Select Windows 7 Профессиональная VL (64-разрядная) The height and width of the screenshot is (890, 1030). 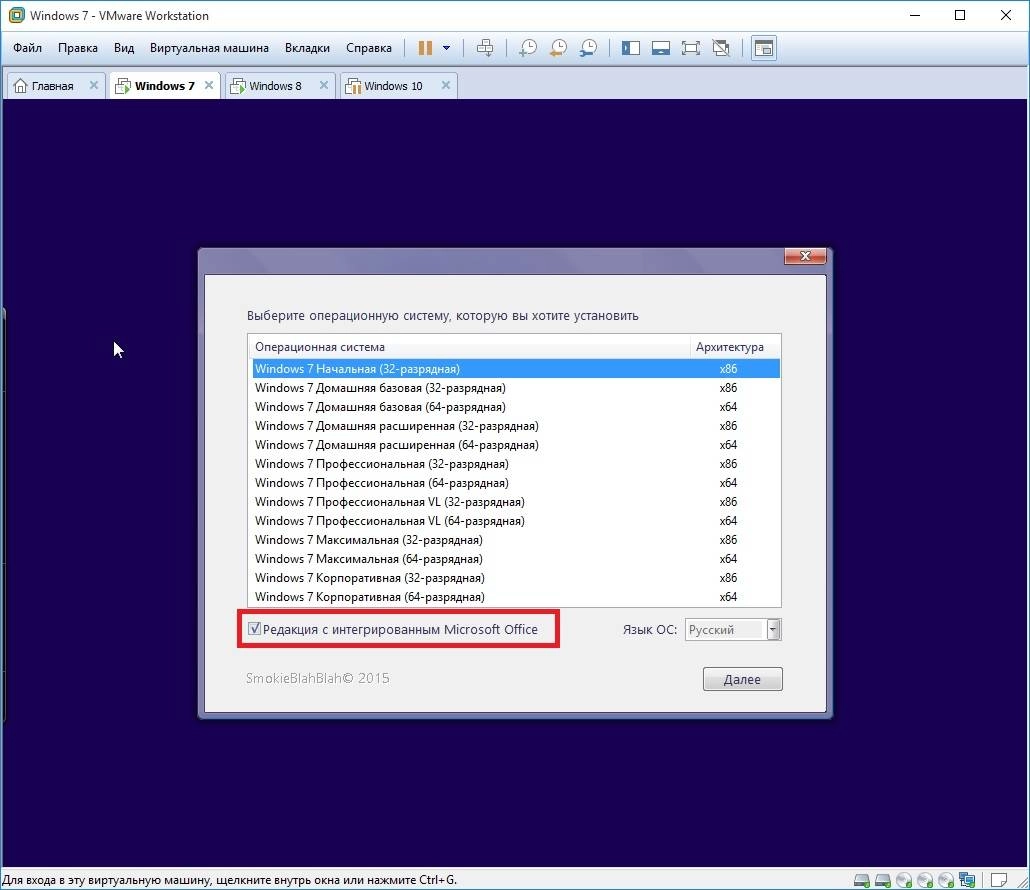(516, 521)
